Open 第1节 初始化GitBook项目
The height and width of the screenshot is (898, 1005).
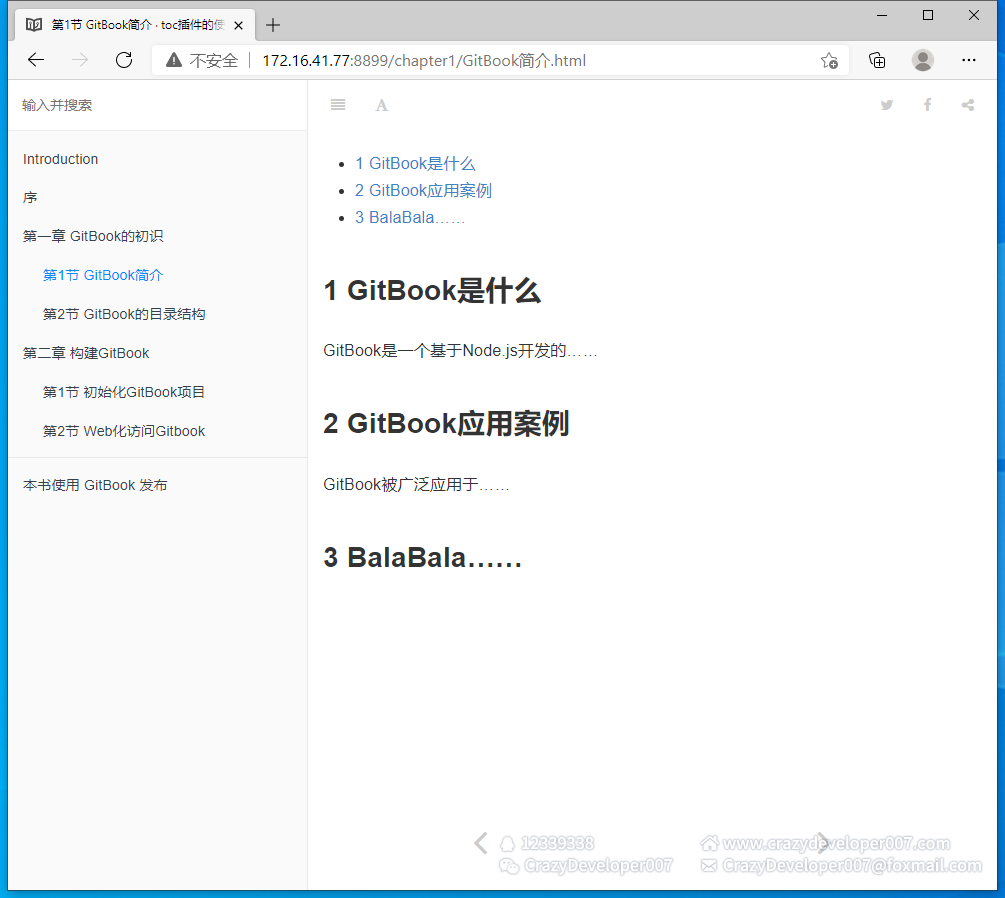[124, 392]
